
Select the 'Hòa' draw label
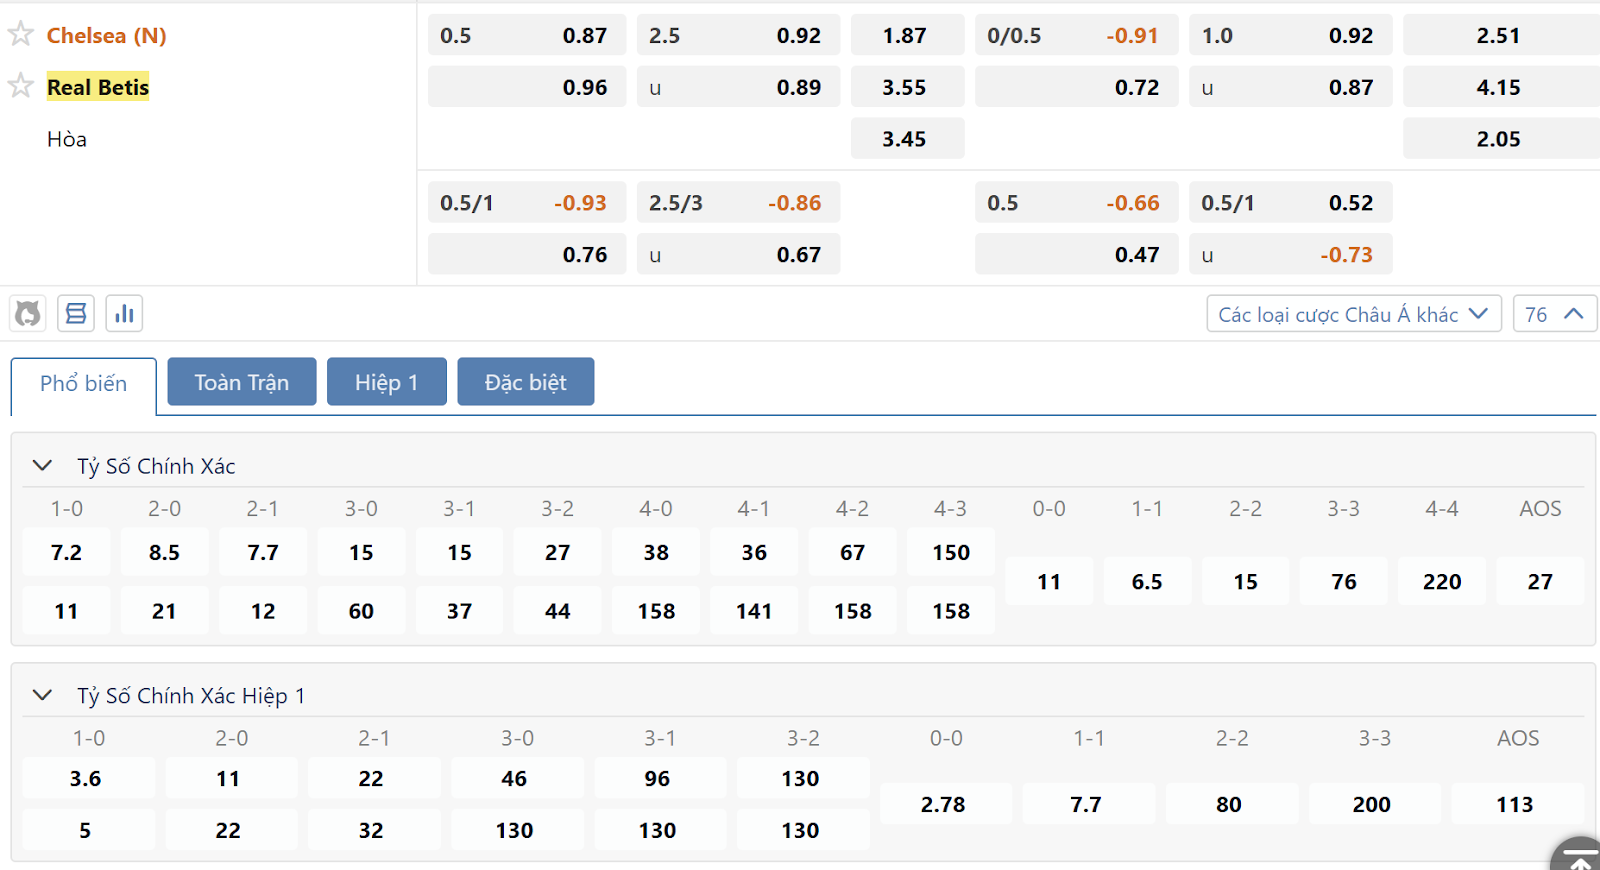tap(67, 139)
